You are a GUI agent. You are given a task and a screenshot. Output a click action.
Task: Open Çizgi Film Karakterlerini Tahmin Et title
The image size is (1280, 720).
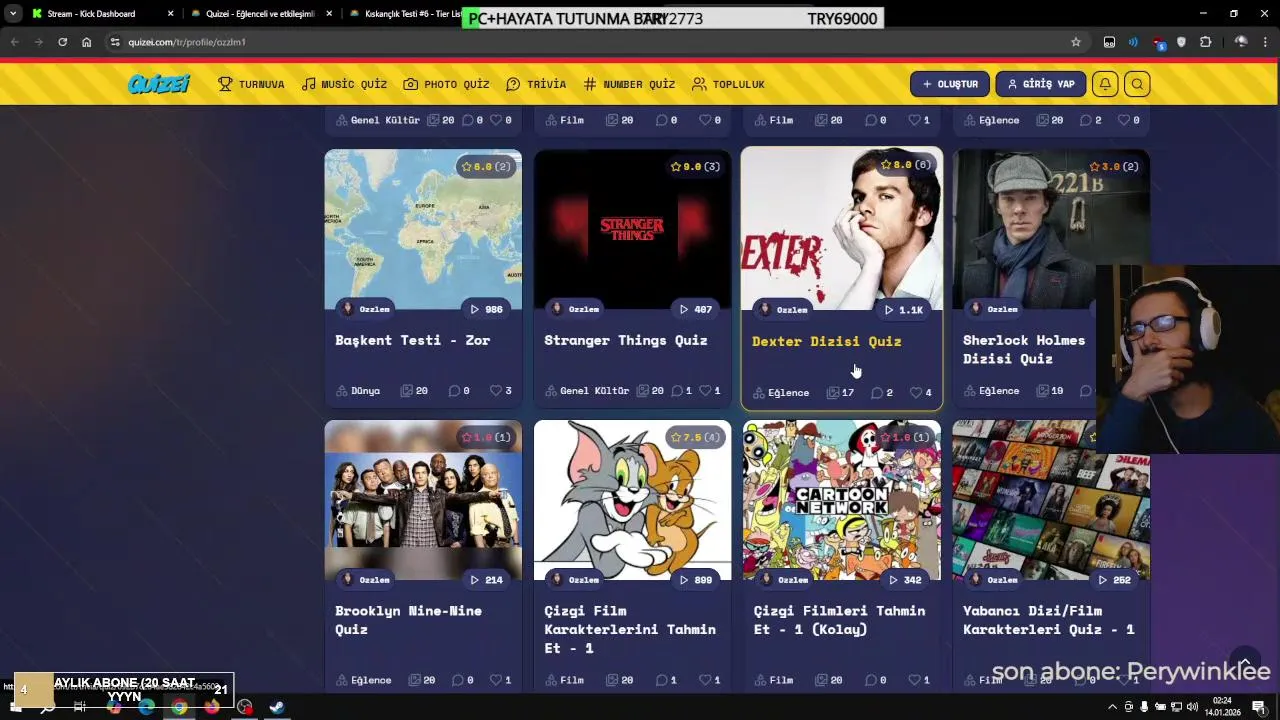(630, 629)
